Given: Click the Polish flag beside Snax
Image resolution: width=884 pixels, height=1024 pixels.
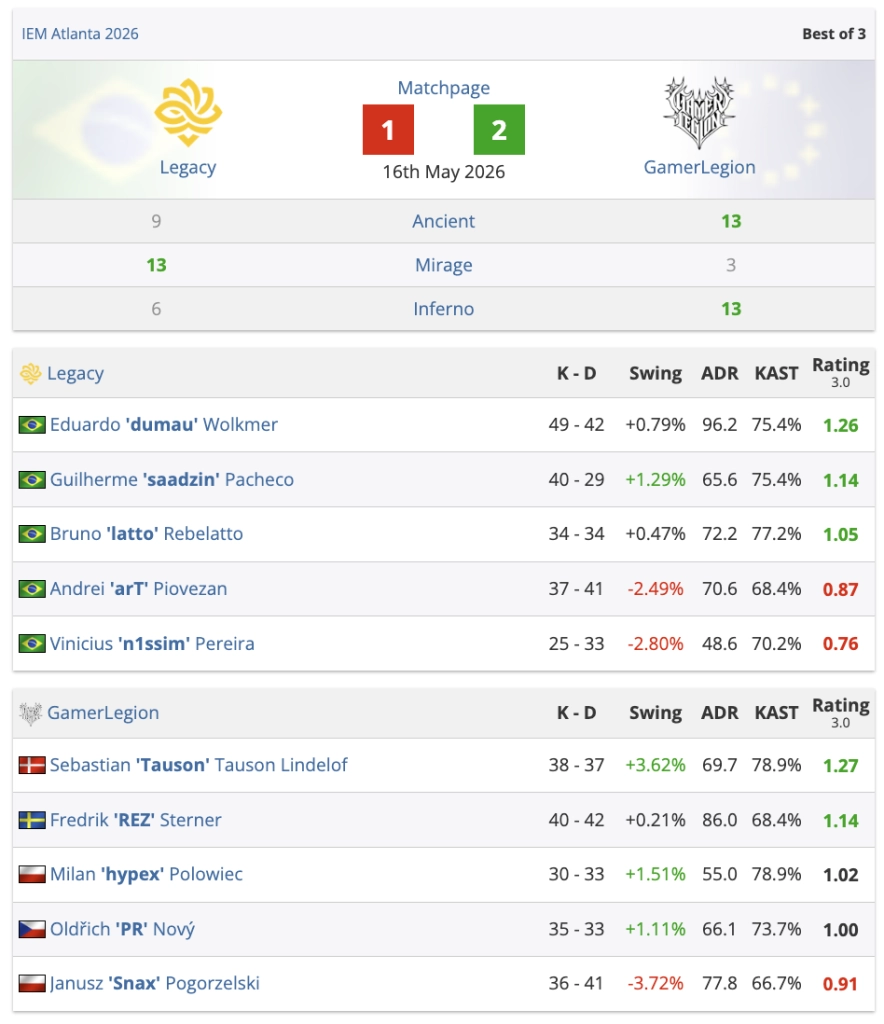Looking at the screenshot, I should coord(32,983).
